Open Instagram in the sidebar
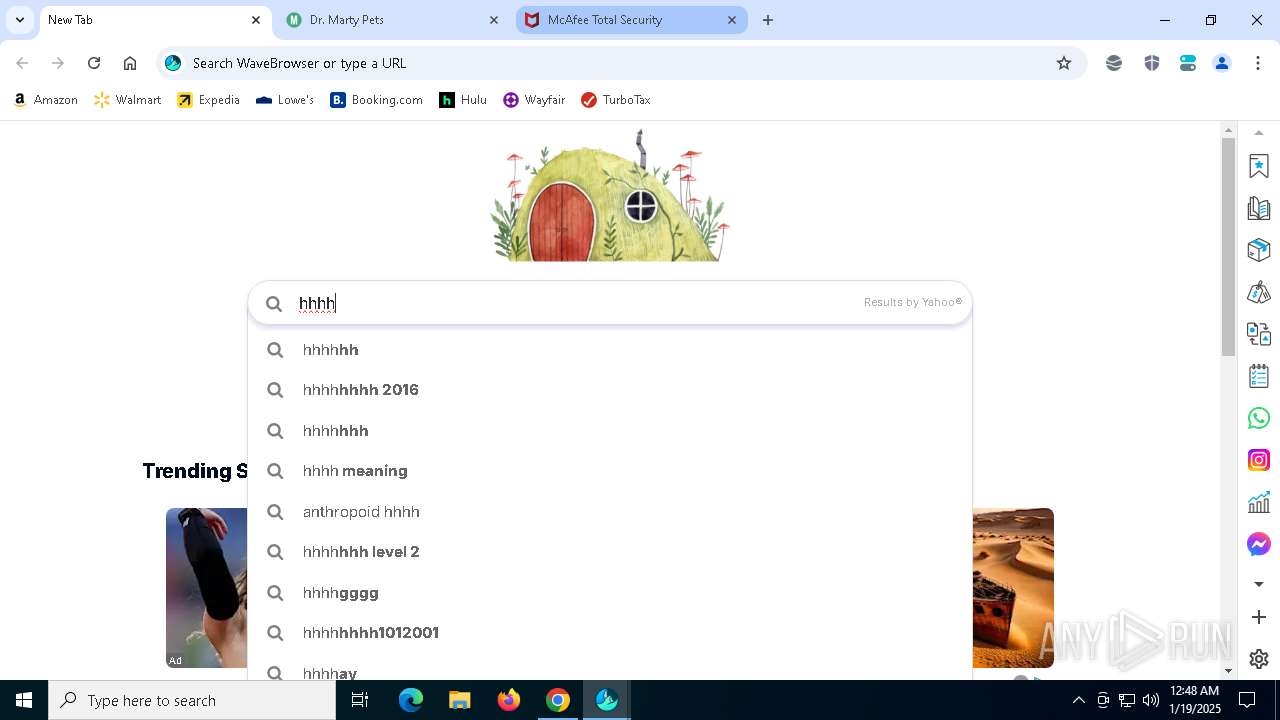Image resolution: width=1280 pixels, height=720 pixels. [x=1259, y=460]
